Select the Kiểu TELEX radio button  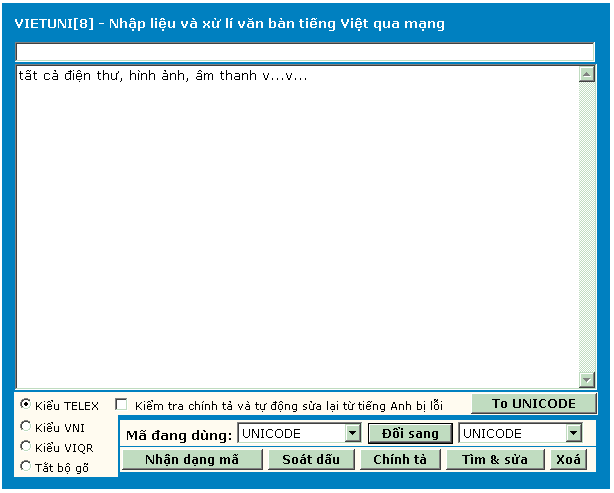tap(25, 405)
